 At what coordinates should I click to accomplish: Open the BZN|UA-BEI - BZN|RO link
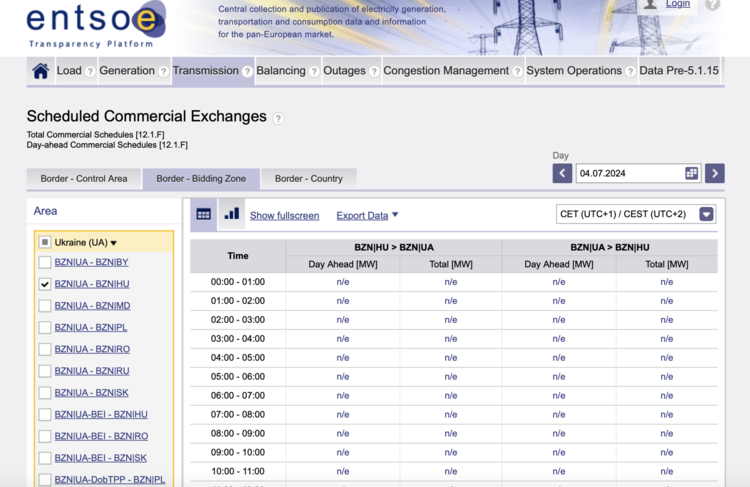coord(101,436)
